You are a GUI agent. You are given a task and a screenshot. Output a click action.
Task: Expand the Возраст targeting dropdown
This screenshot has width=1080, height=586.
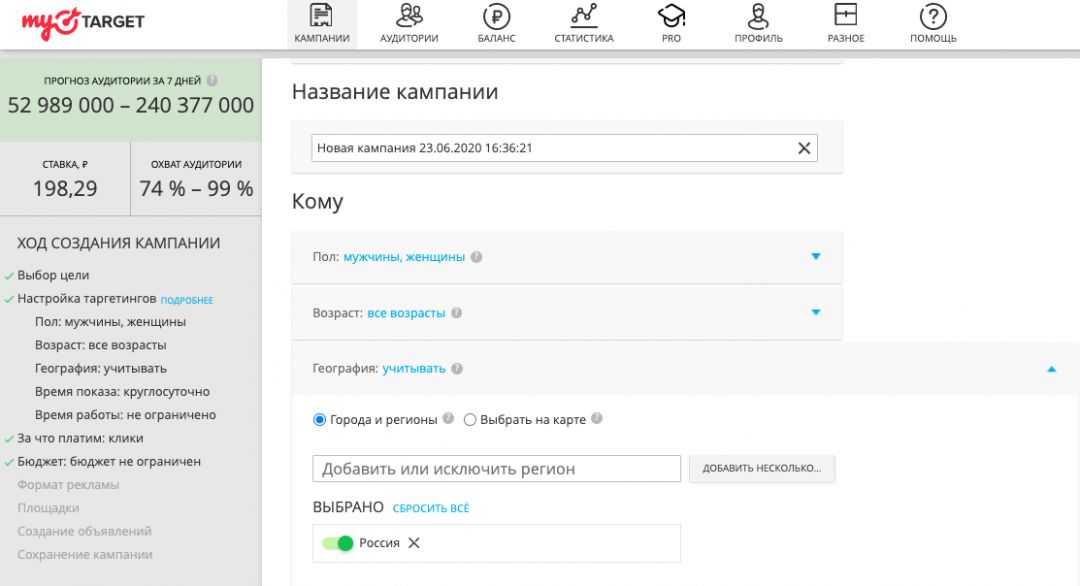pos(816,312)
